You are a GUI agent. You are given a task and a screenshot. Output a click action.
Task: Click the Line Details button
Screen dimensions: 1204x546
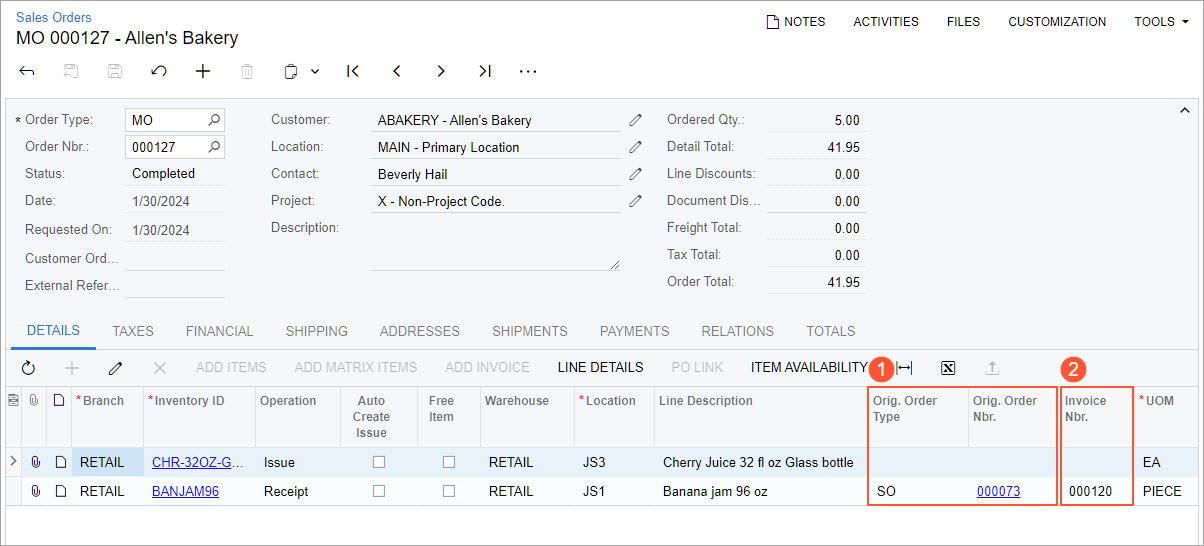tap(600, 368)
